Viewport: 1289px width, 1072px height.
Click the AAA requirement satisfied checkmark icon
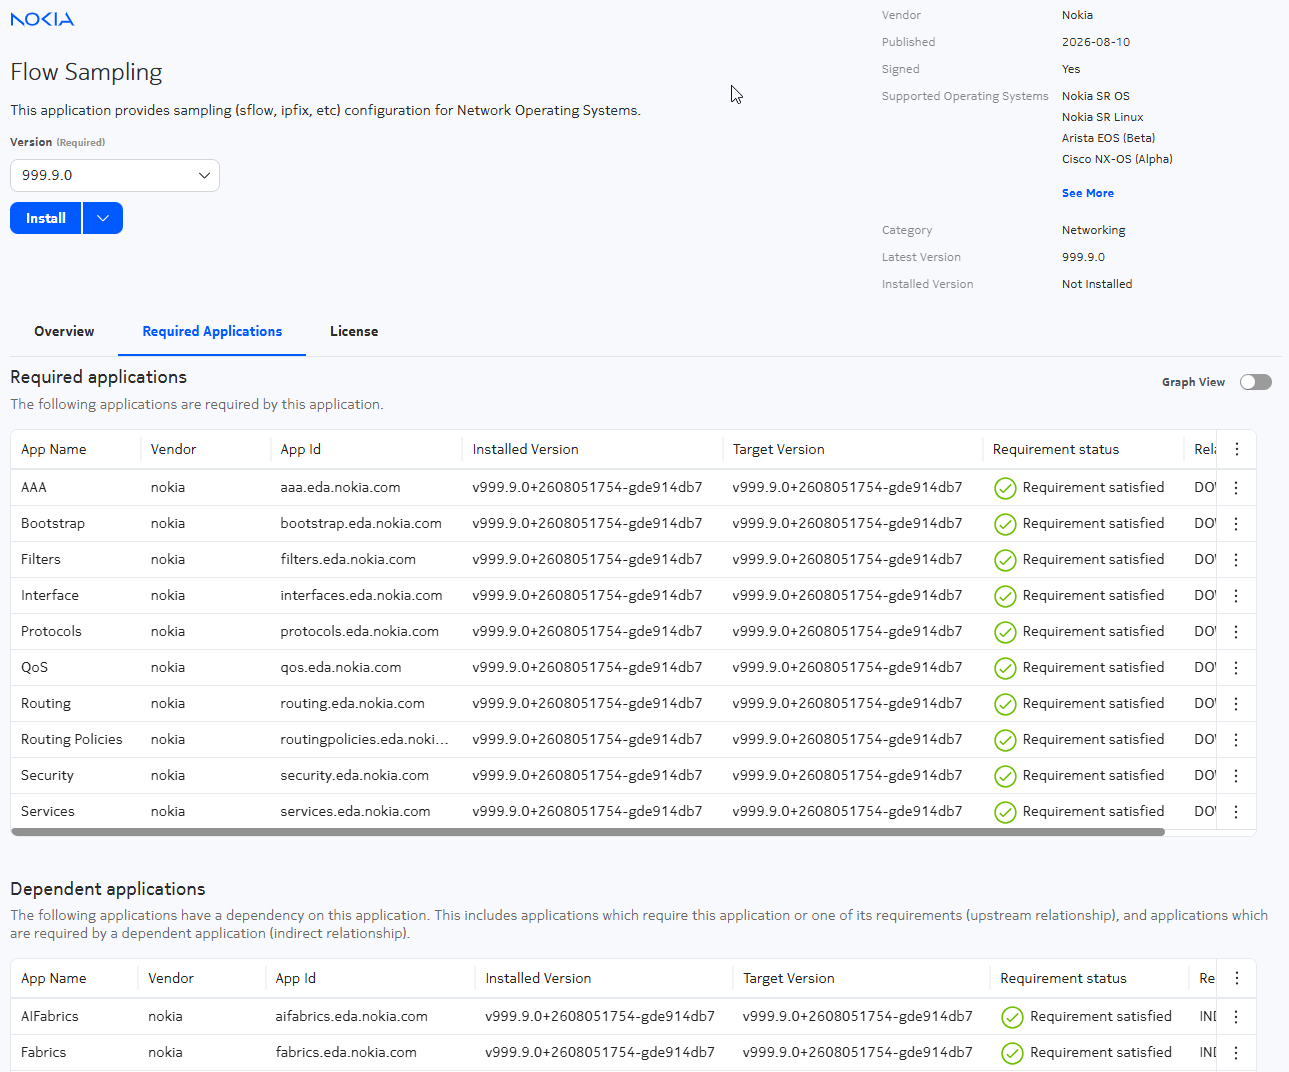(x=1005, y=488)
